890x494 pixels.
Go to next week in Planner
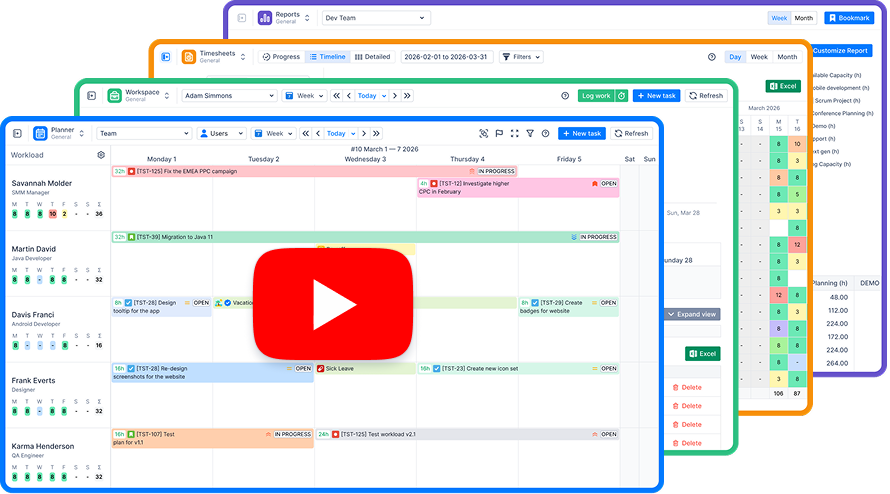pyautogui.click(x=364, y=133)
